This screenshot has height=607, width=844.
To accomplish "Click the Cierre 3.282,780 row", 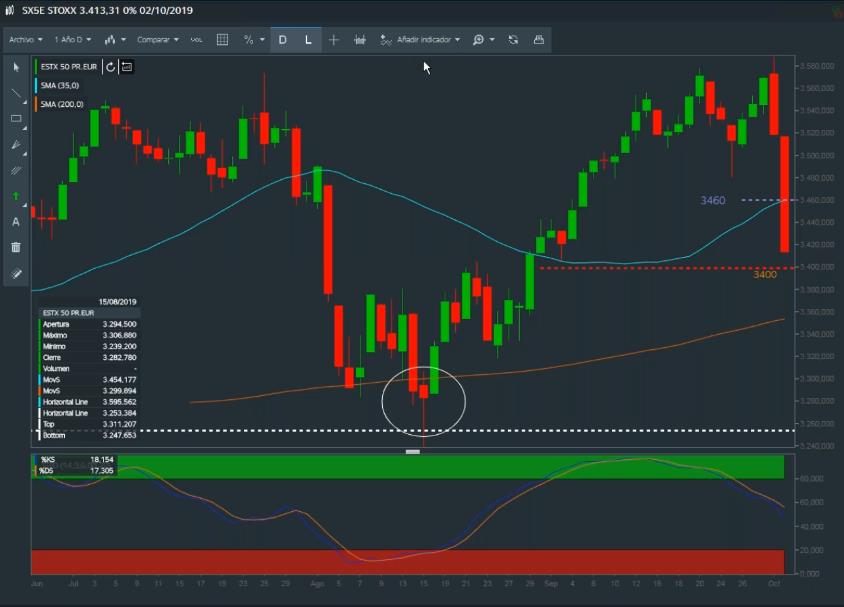I will pyautogui.click(x=89, y=357).
